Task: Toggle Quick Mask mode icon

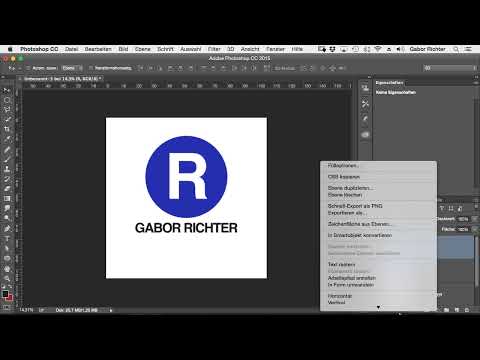Action: click(7, 307)
